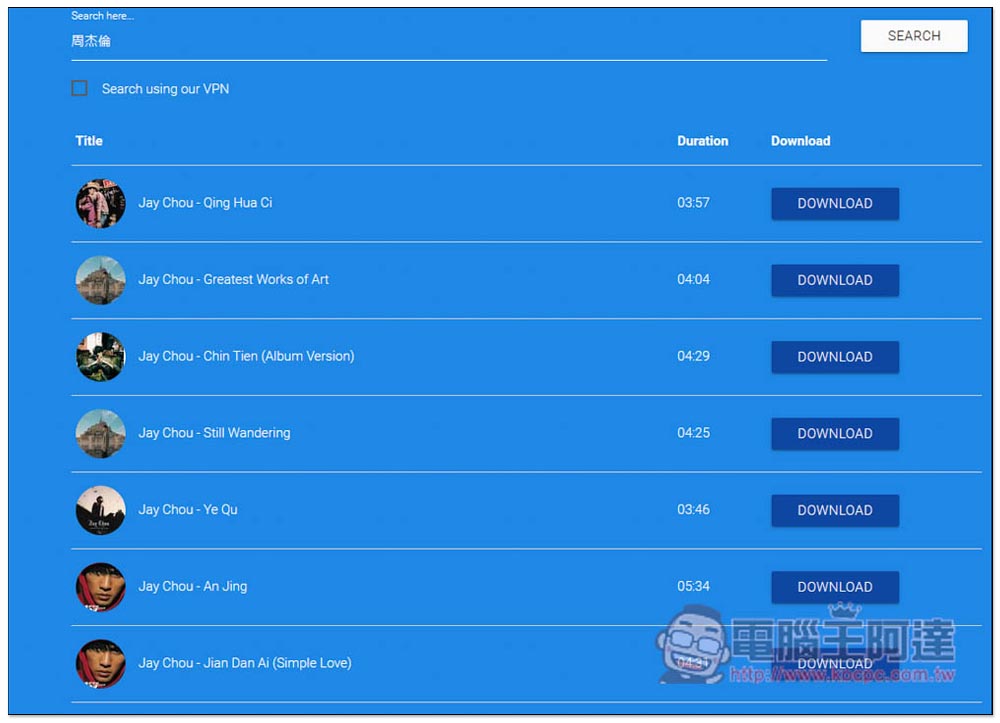Image resolution: width=1000 pixels, height=723 pixels.
Task: Open the Still Wandering album thumbnail
Action: point(101,434)
